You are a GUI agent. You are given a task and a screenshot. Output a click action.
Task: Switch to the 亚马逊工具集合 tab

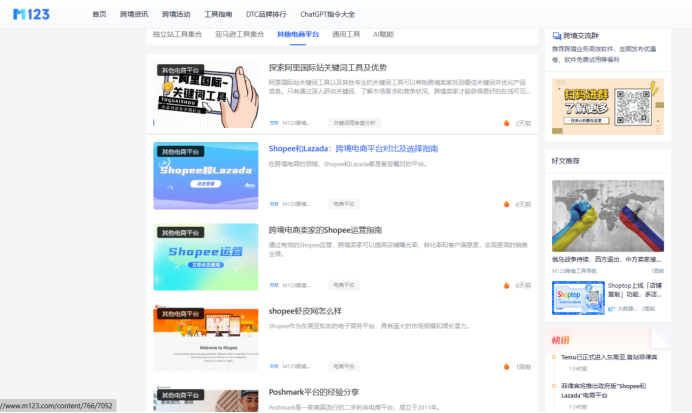(239, 34)
